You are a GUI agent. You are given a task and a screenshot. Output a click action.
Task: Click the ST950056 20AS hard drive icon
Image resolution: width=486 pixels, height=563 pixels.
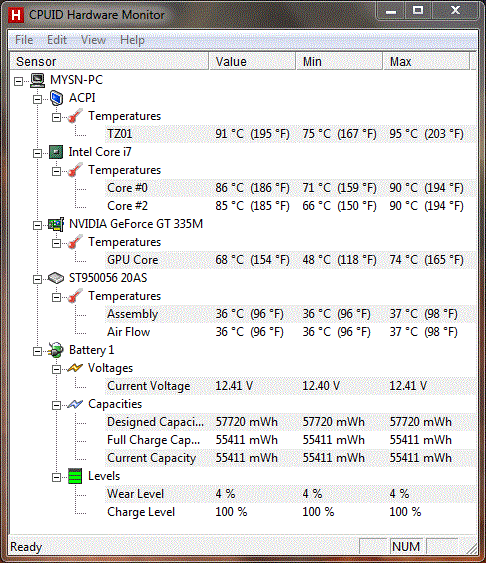pyautogui.click(x=56, y=278)
